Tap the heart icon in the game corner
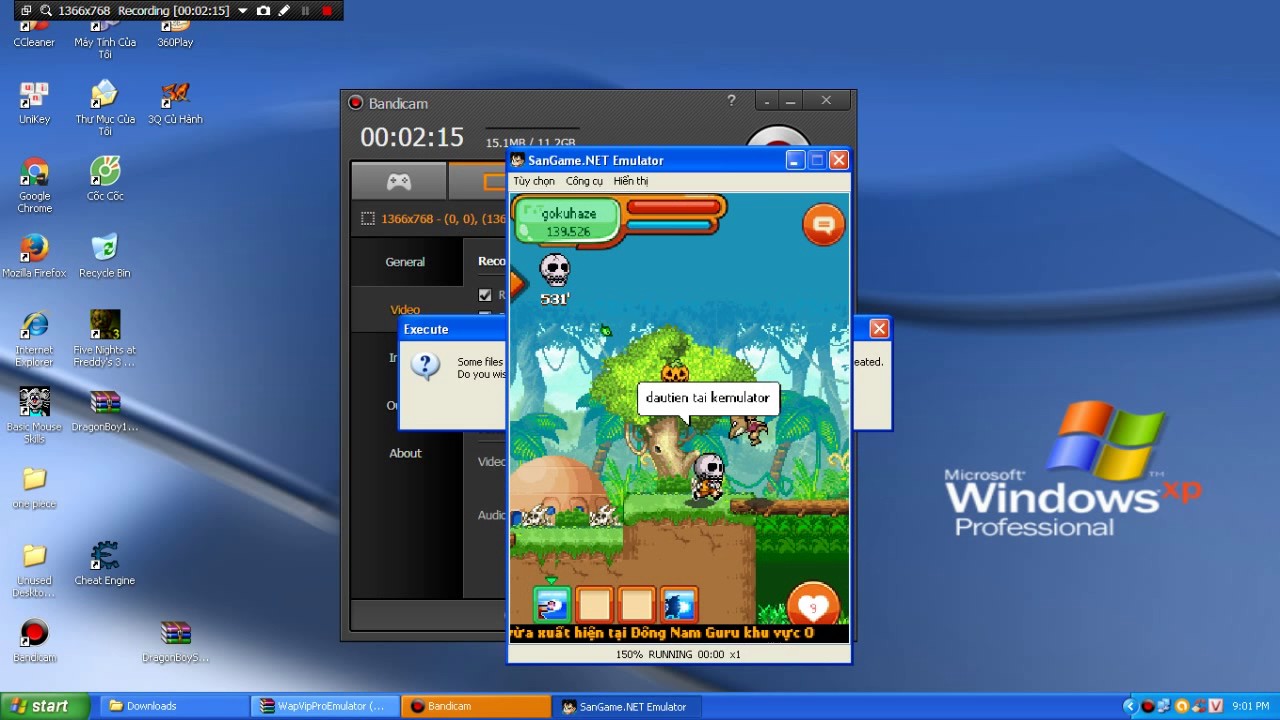 (x=813, y=605)
